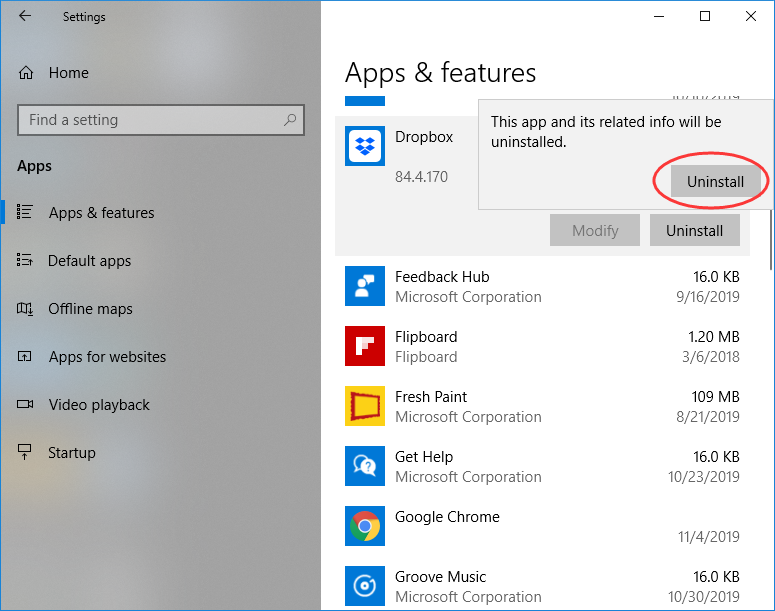Click the greyed Modify button
This screenshot has width=775, height=611.
click(x=595, y=230)
